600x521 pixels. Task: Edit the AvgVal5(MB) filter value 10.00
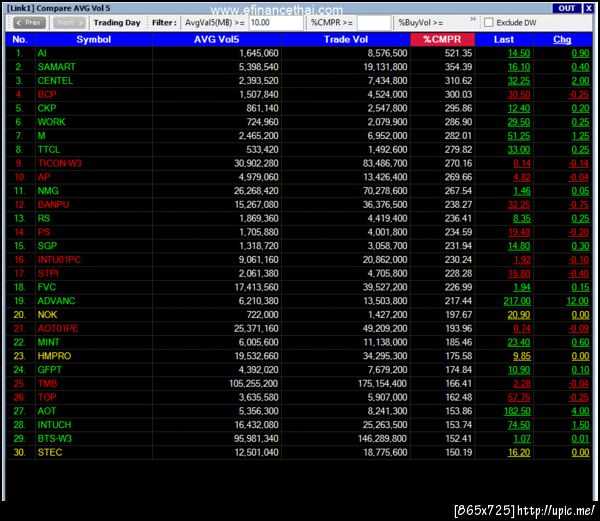coord(276,23)
